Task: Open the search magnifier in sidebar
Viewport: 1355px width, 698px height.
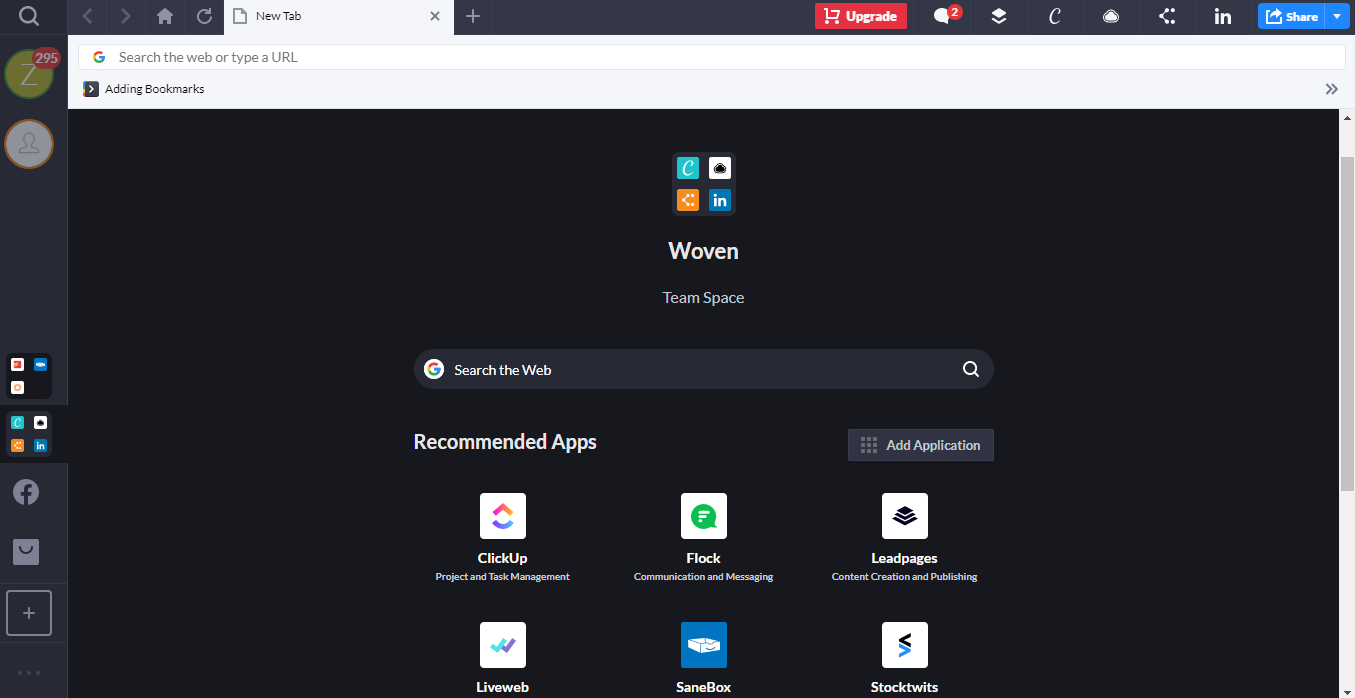Action: [x=29, y=16]
